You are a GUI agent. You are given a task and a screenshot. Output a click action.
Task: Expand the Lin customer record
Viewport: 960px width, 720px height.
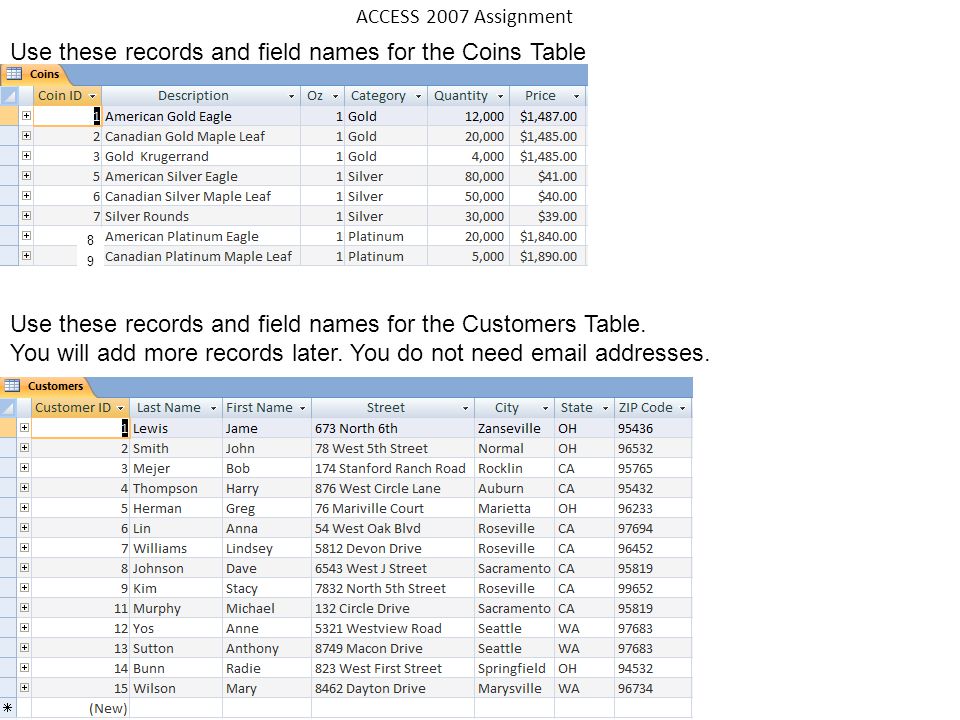tap(24, 528)
